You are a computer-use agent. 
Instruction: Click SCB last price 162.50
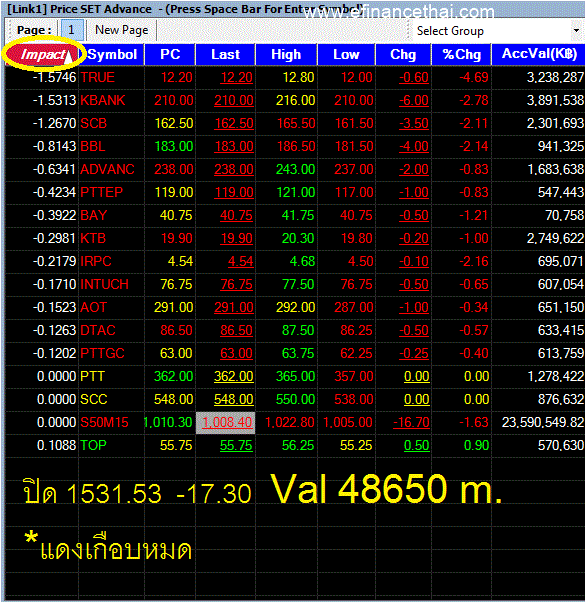[234, 124]
